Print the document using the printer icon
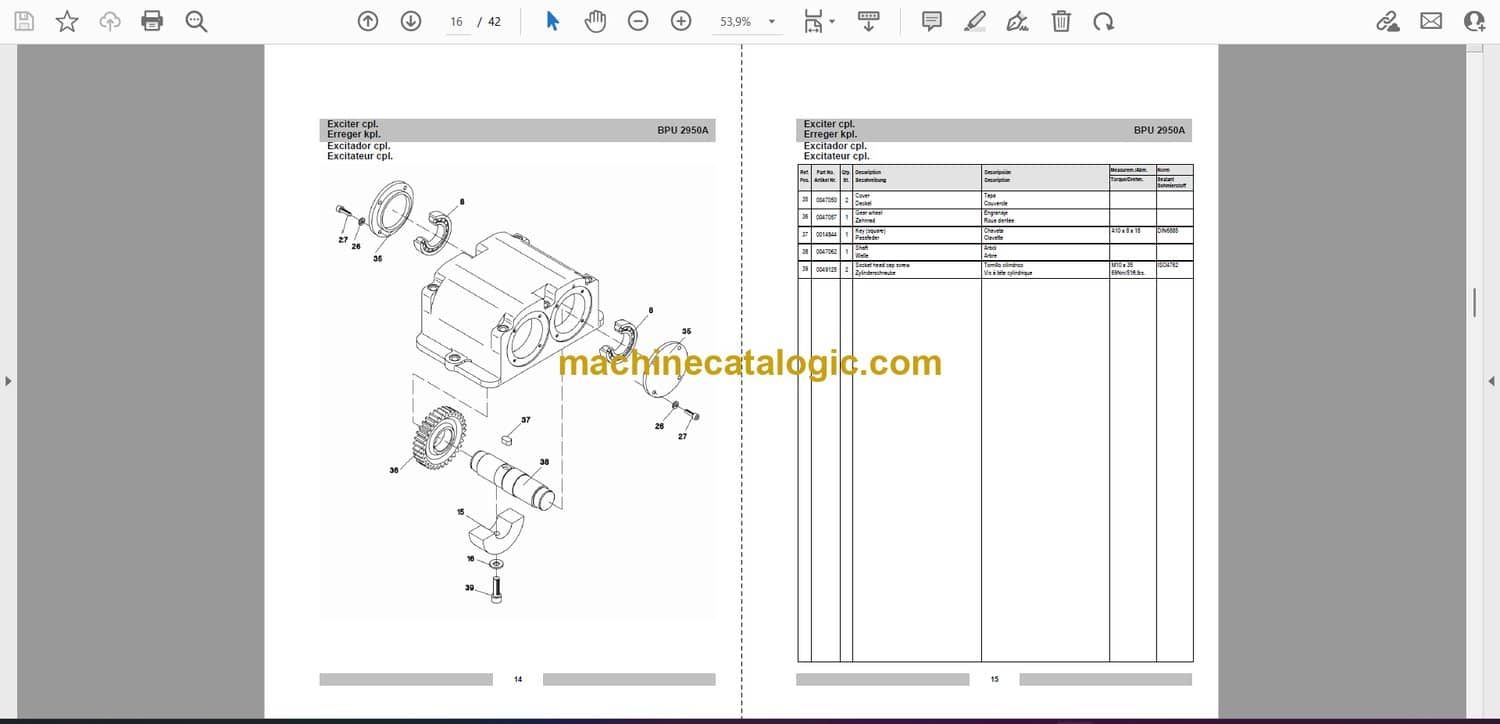Image resolution: width=1500 pixels, height=724 pixels. [152, 21]
